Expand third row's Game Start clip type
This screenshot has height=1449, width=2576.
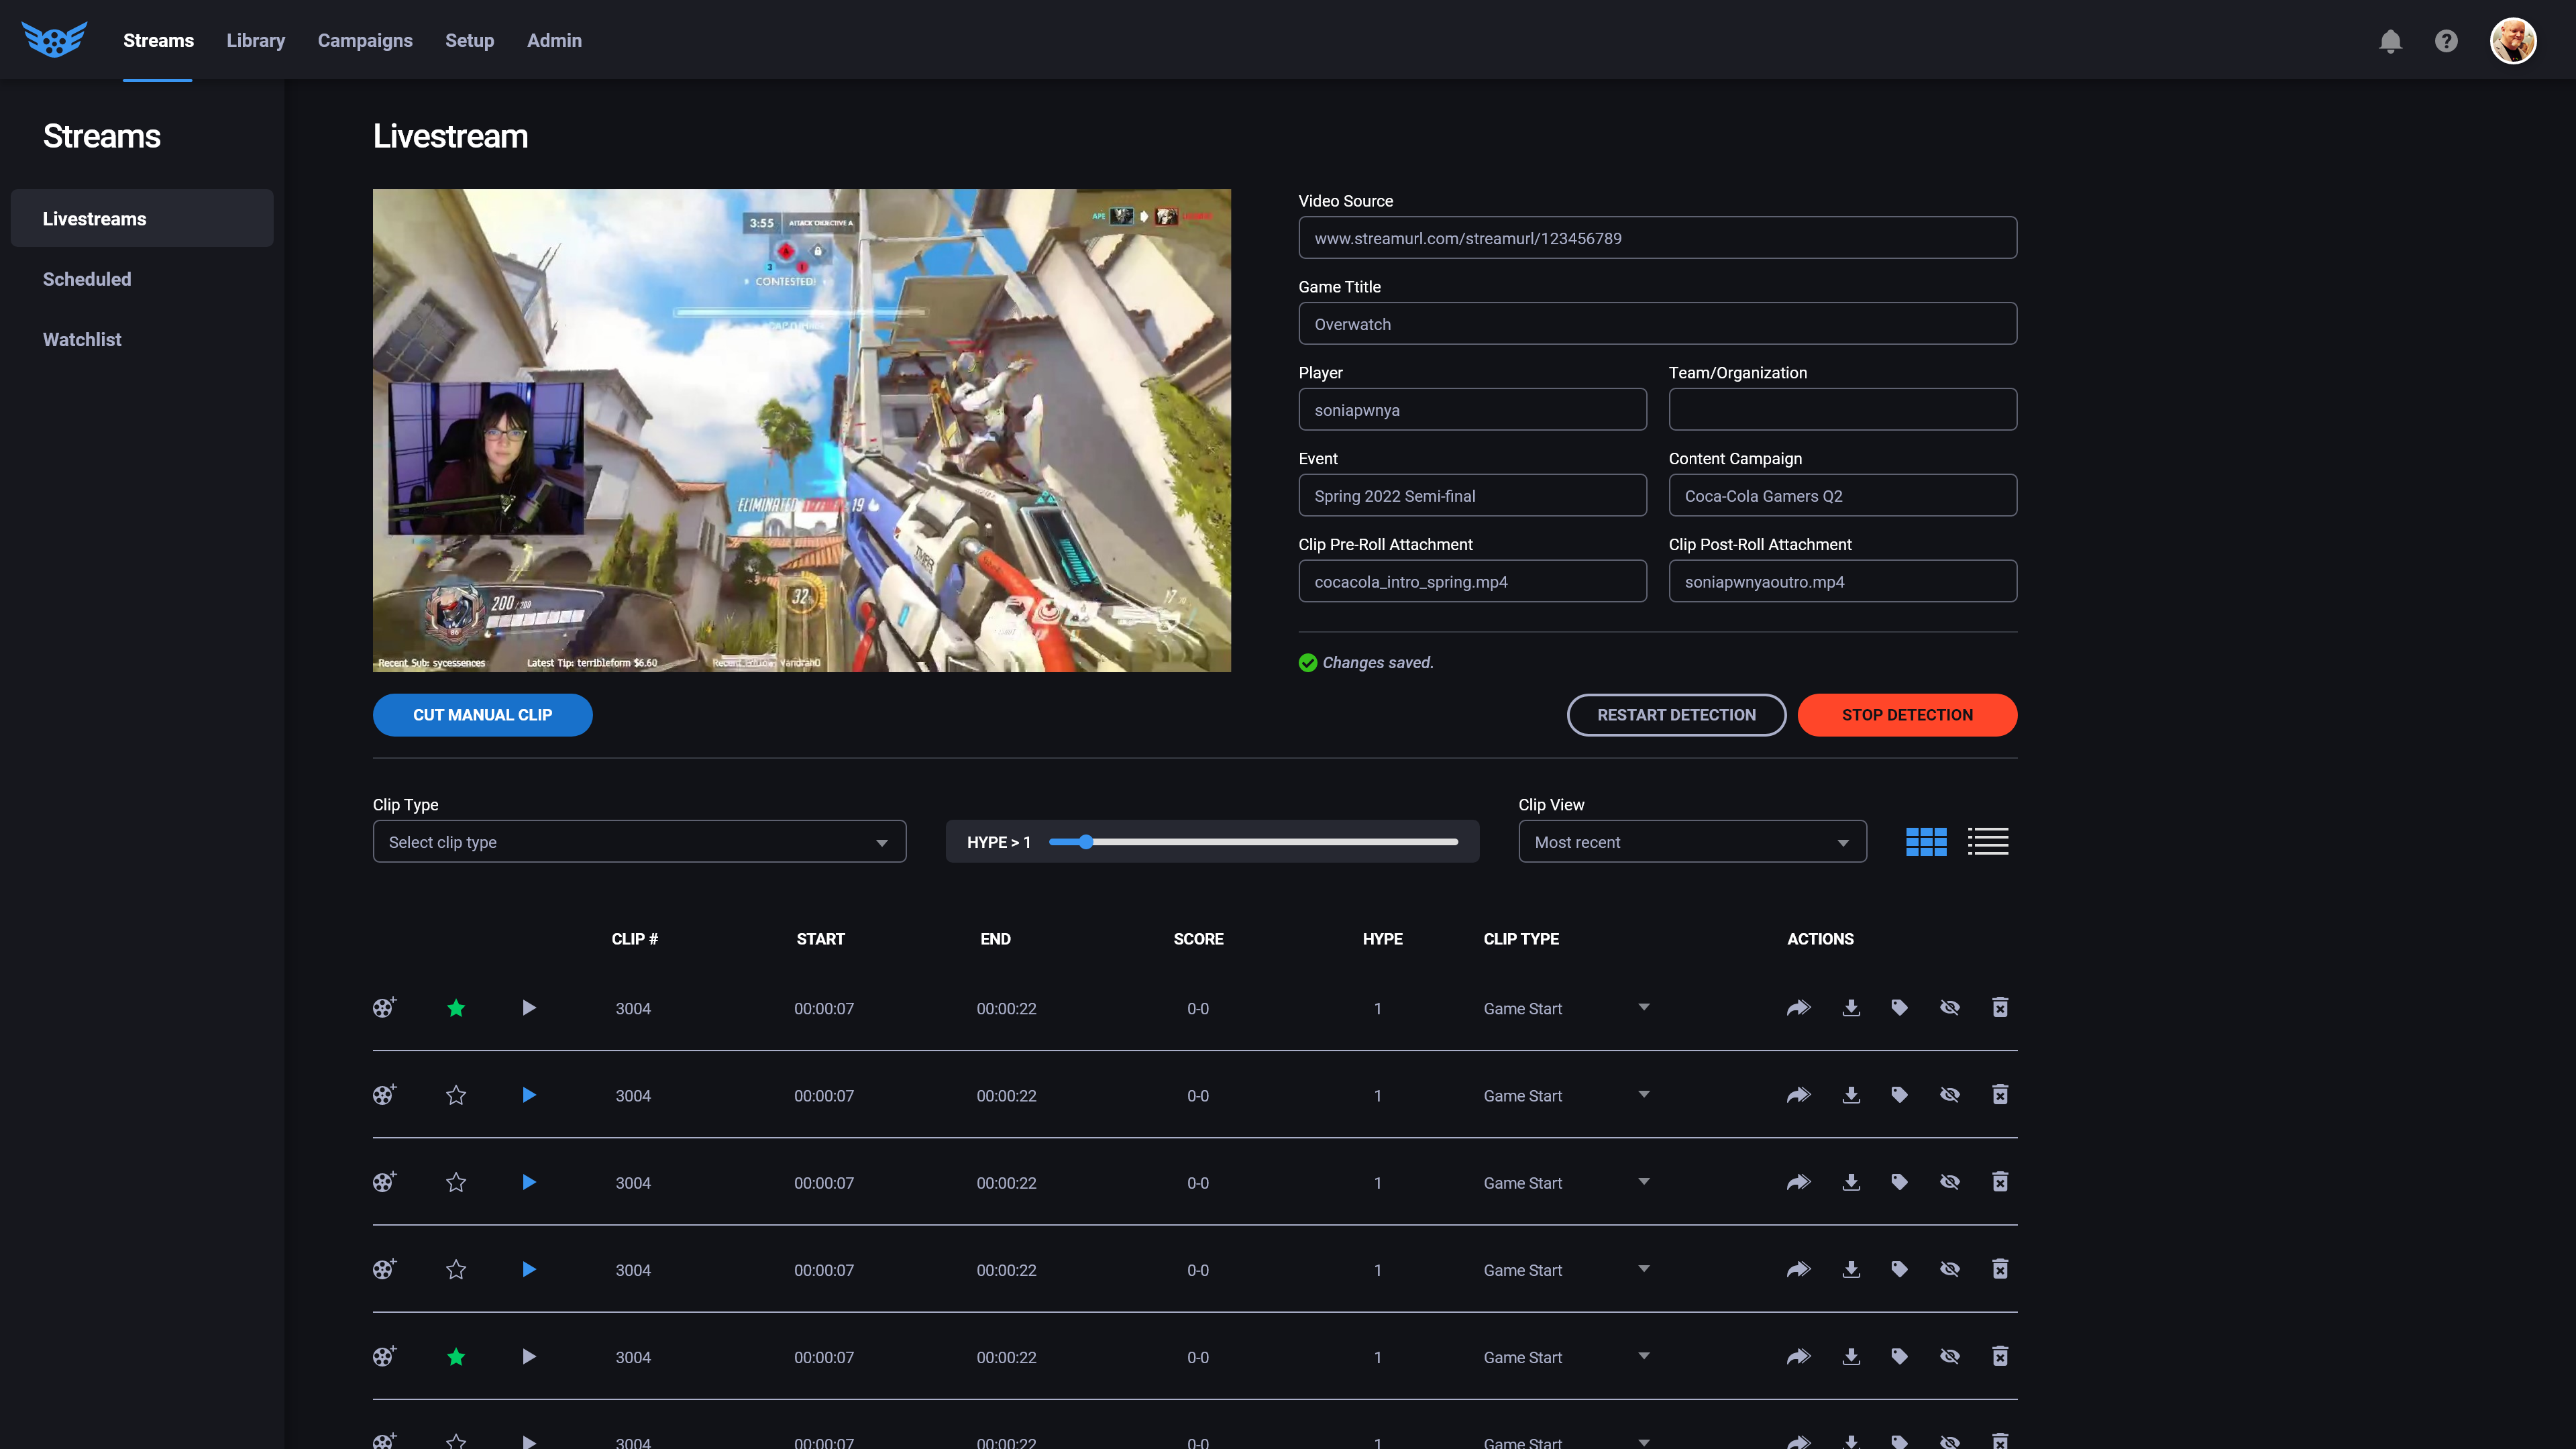[1644, 1181]
